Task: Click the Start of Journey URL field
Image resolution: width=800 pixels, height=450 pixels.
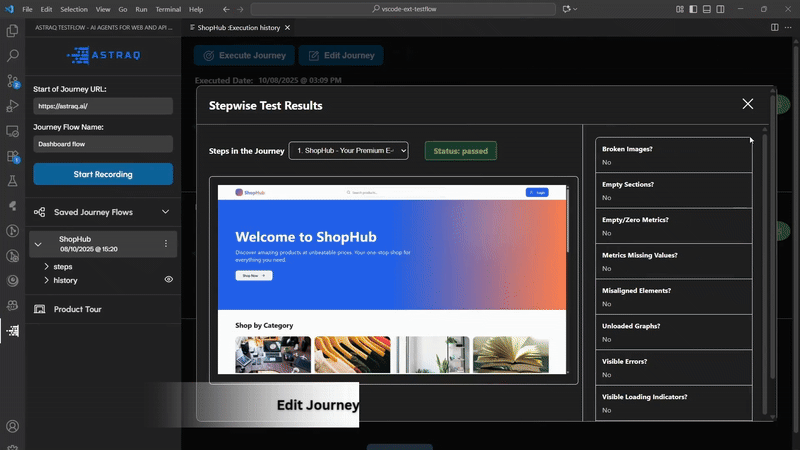Action: click(103, 106)
